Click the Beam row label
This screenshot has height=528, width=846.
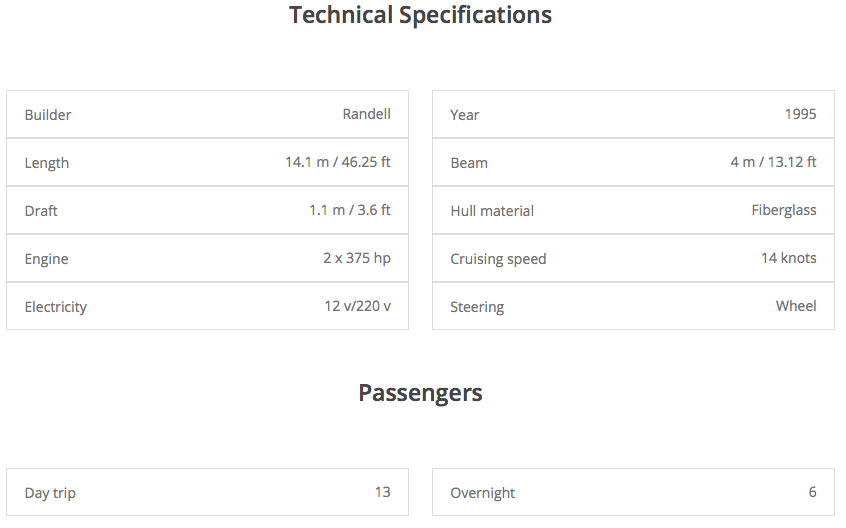[x=469, y=163]
